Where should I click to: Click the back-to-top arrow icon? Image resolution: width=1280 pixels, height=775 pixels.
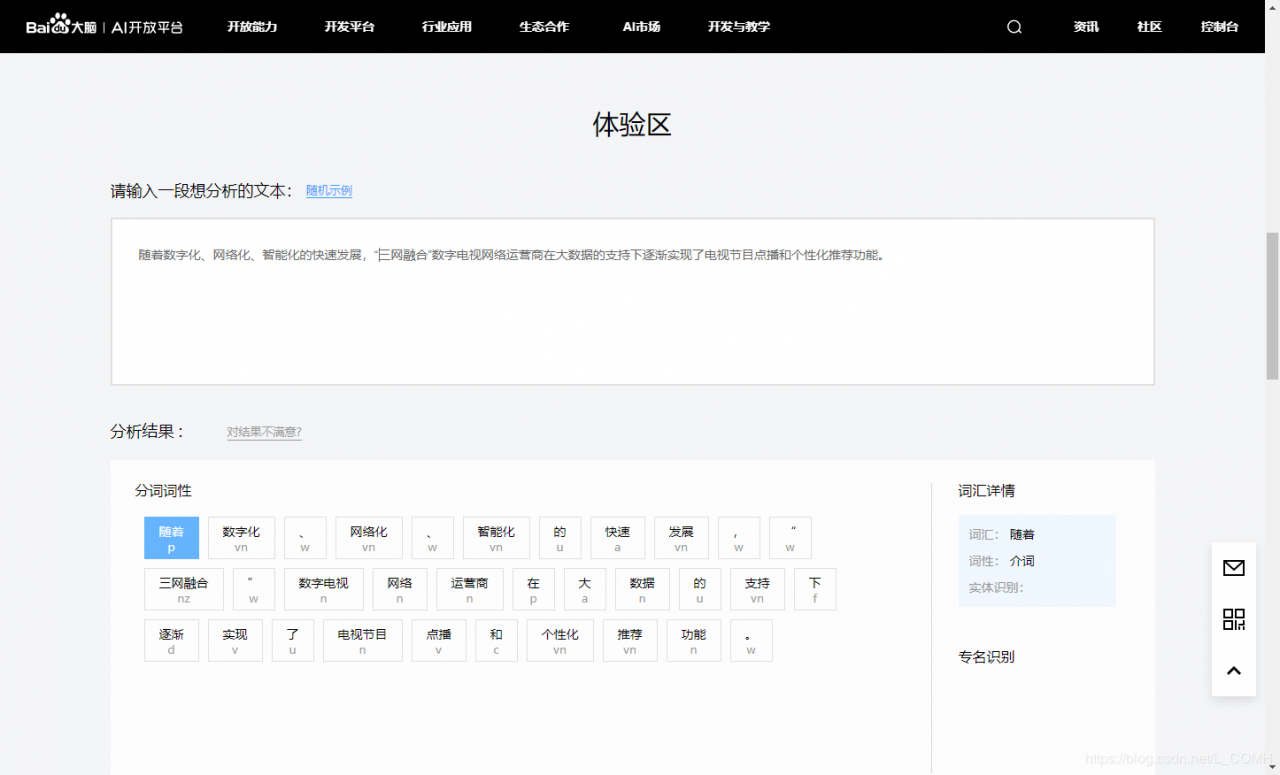tap(1234, 671)
